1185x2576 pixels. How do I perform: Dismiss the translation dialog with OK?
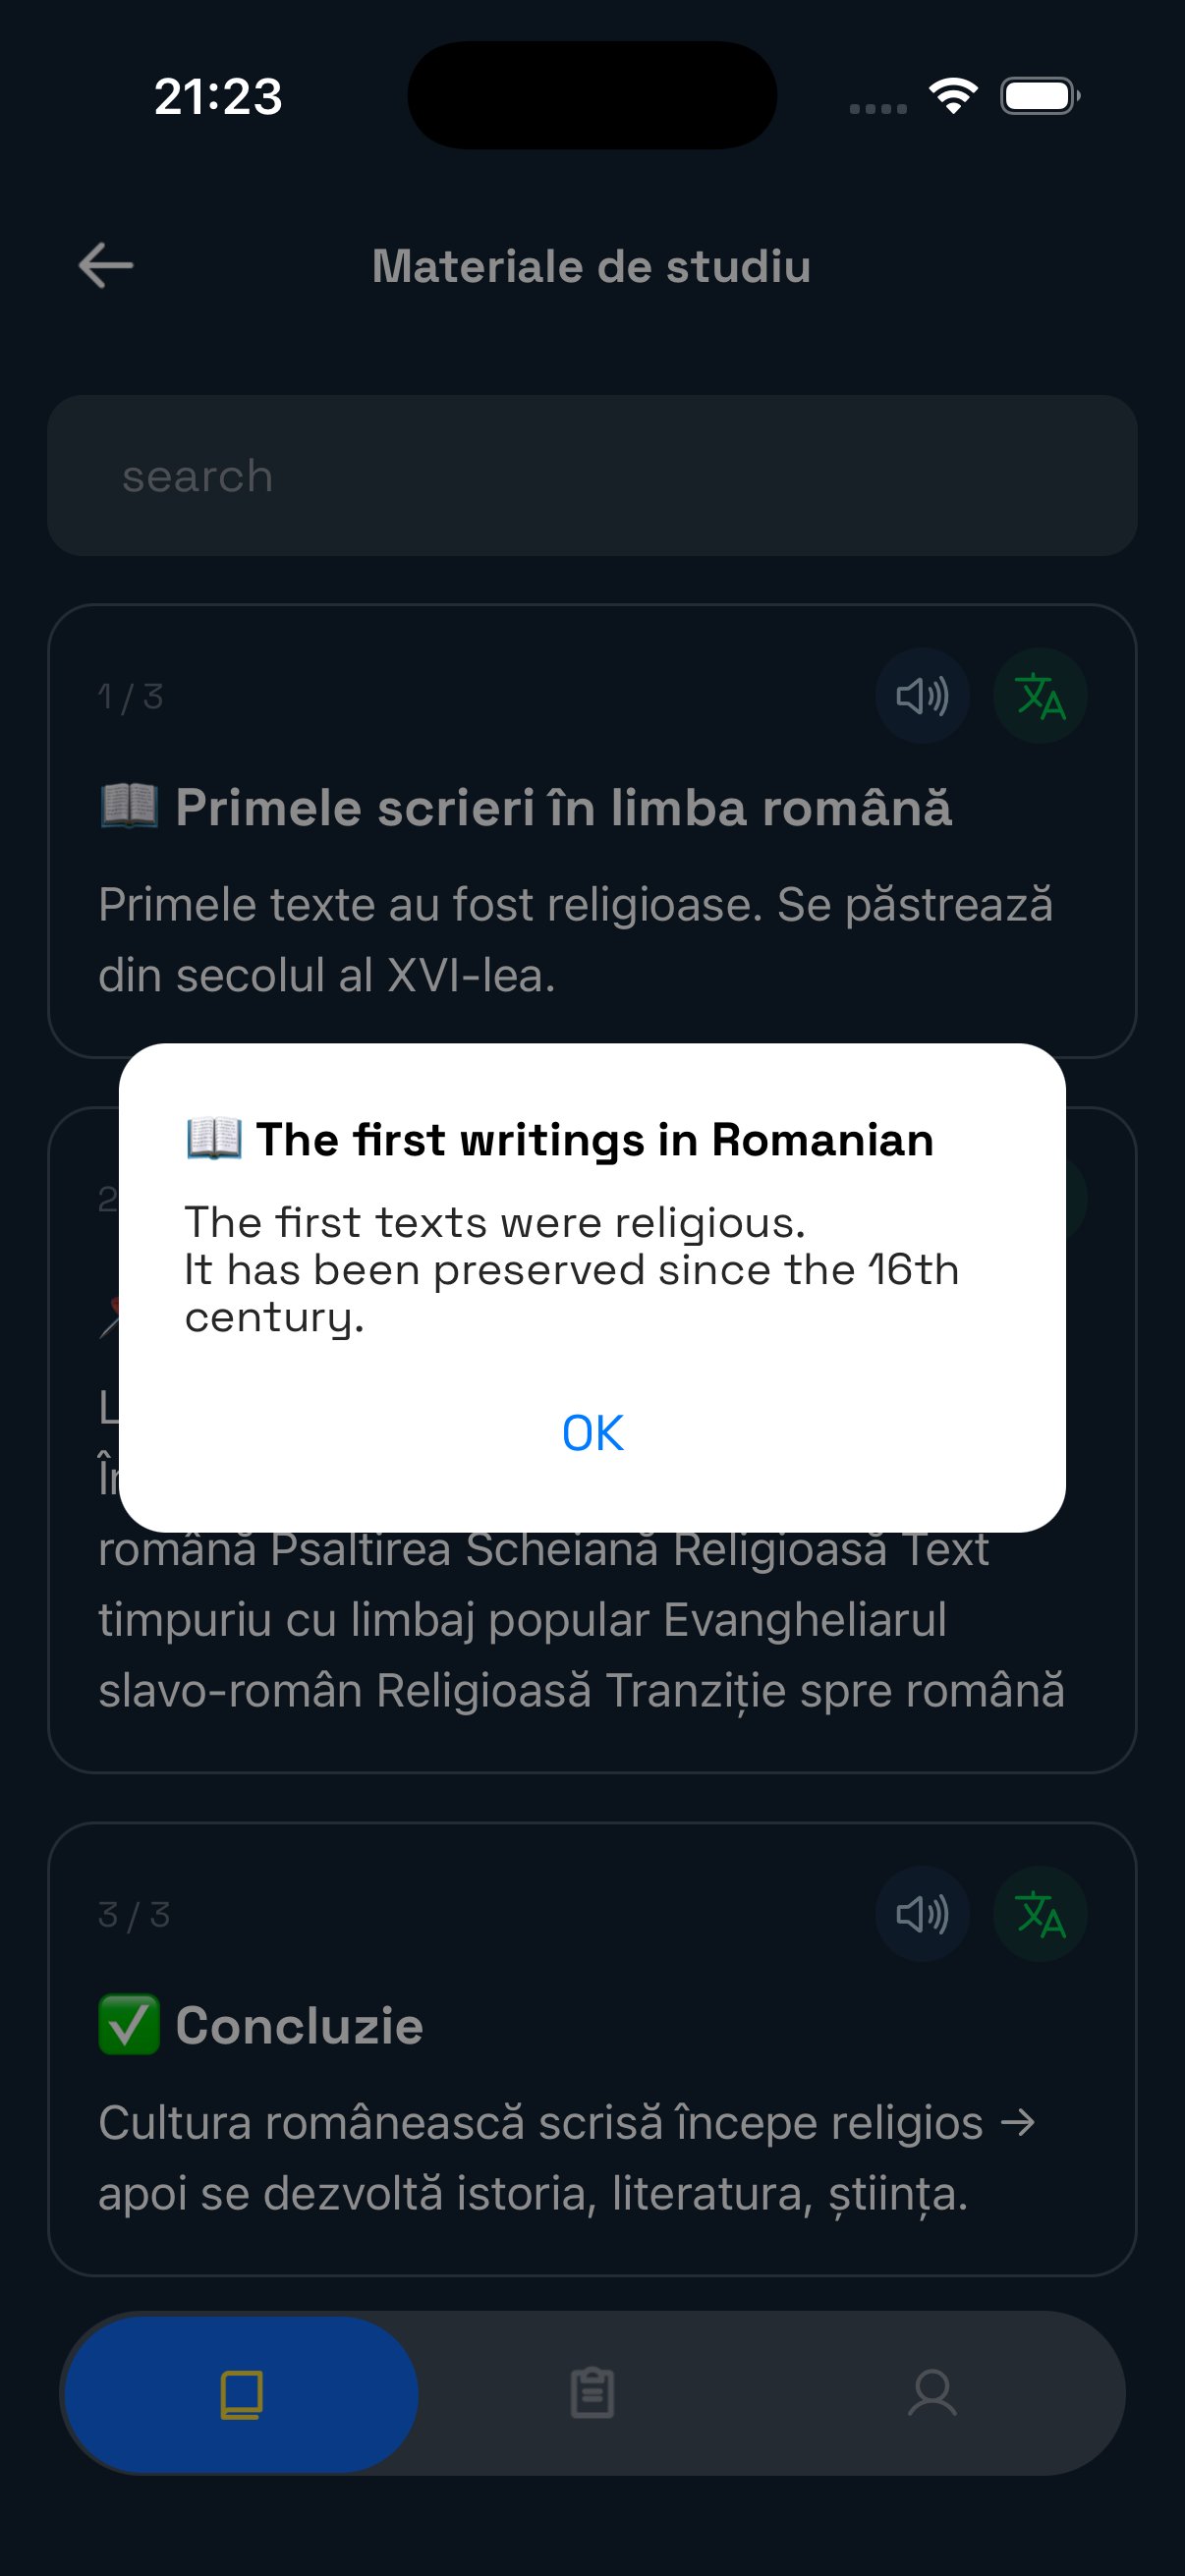(592, 1433)
